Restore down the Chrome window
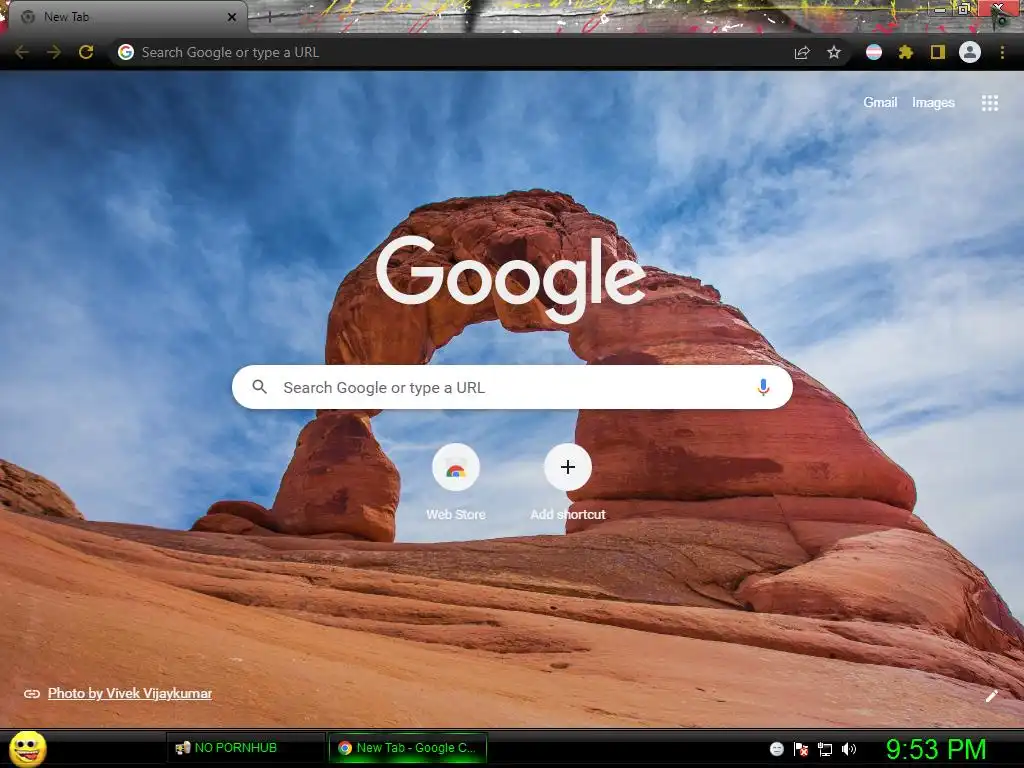This screenshot has height=768, width=1024. pyautogui.click(x=963, y=9)
